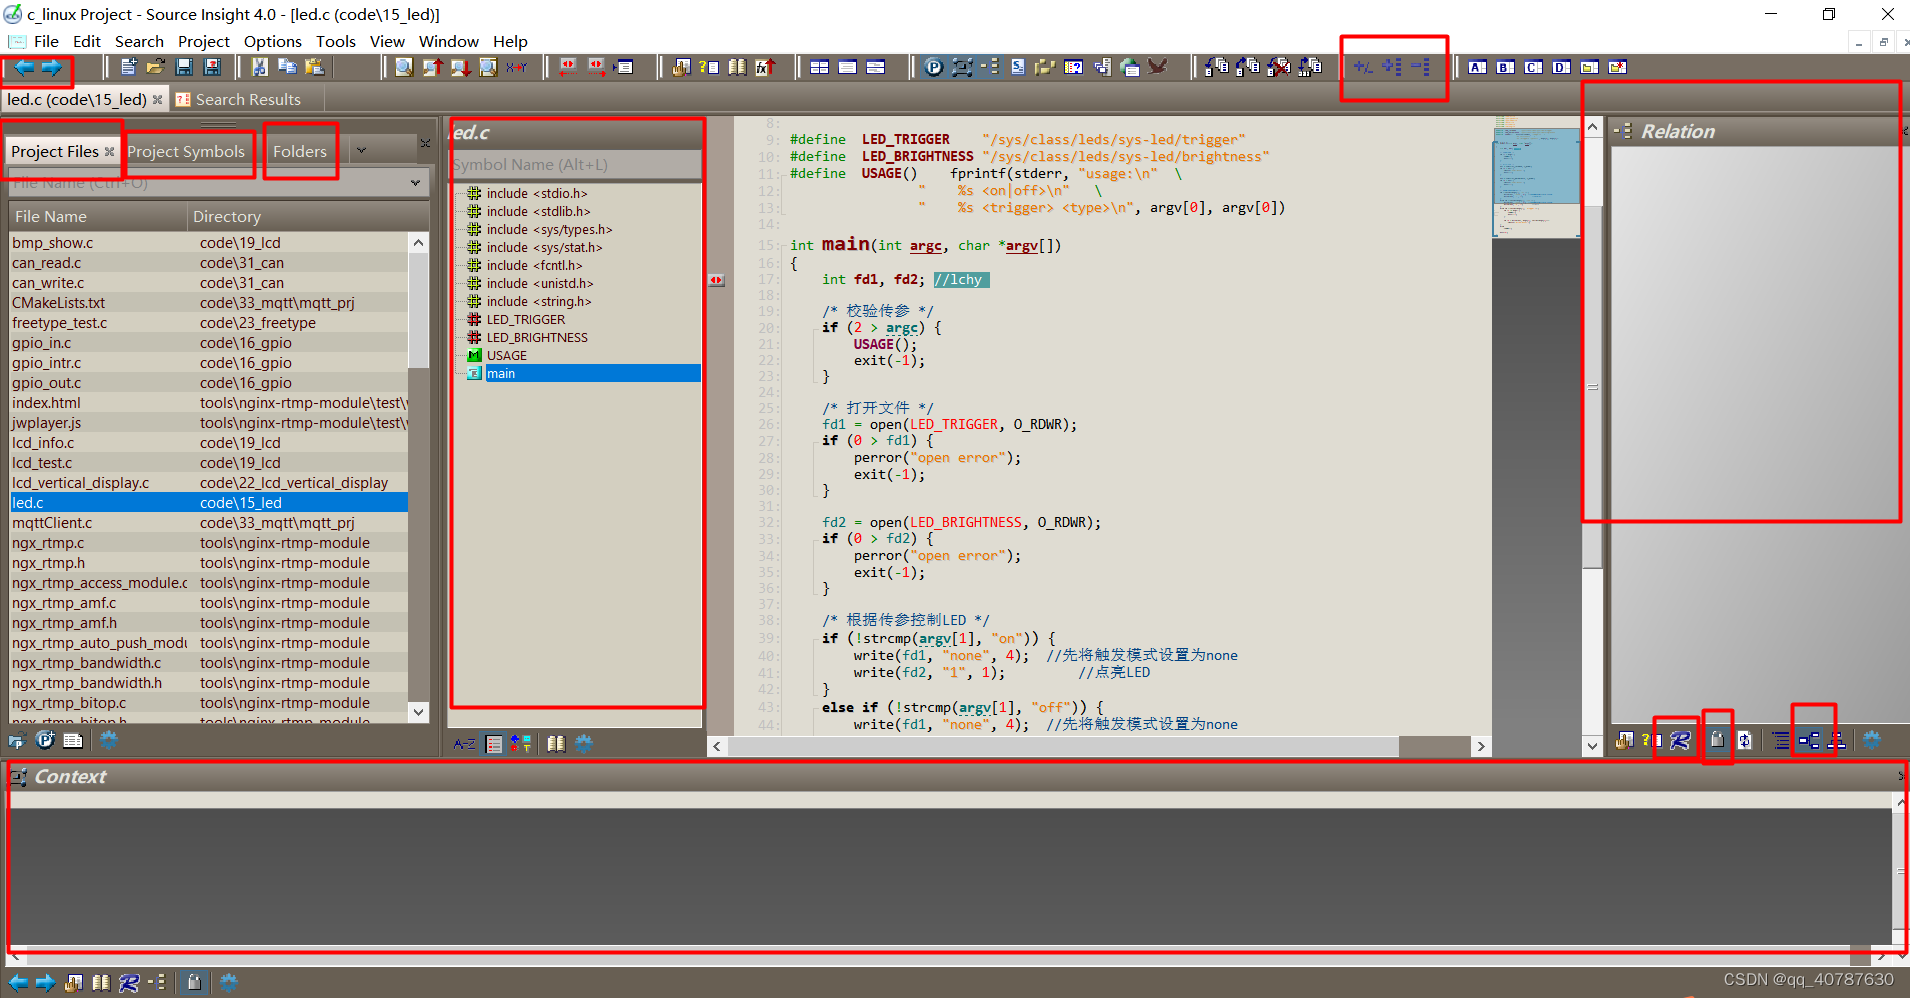Viewport: 1910px width, 998px height.
Task: Toggle the Relation panel lock icon
Action: (x=1717, y=740)
